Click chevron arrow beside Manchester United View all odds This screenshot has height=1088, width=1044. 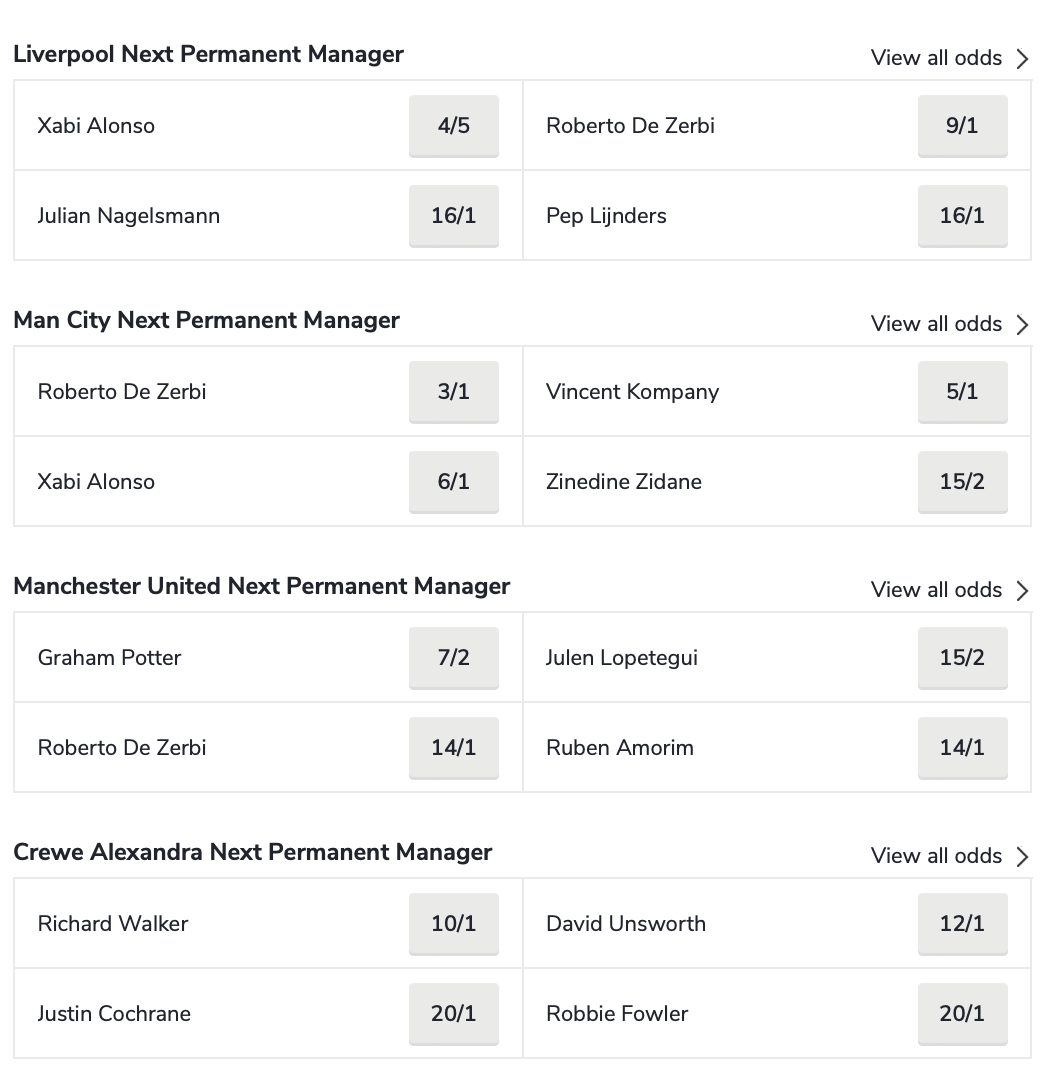tap(1022, 590)
